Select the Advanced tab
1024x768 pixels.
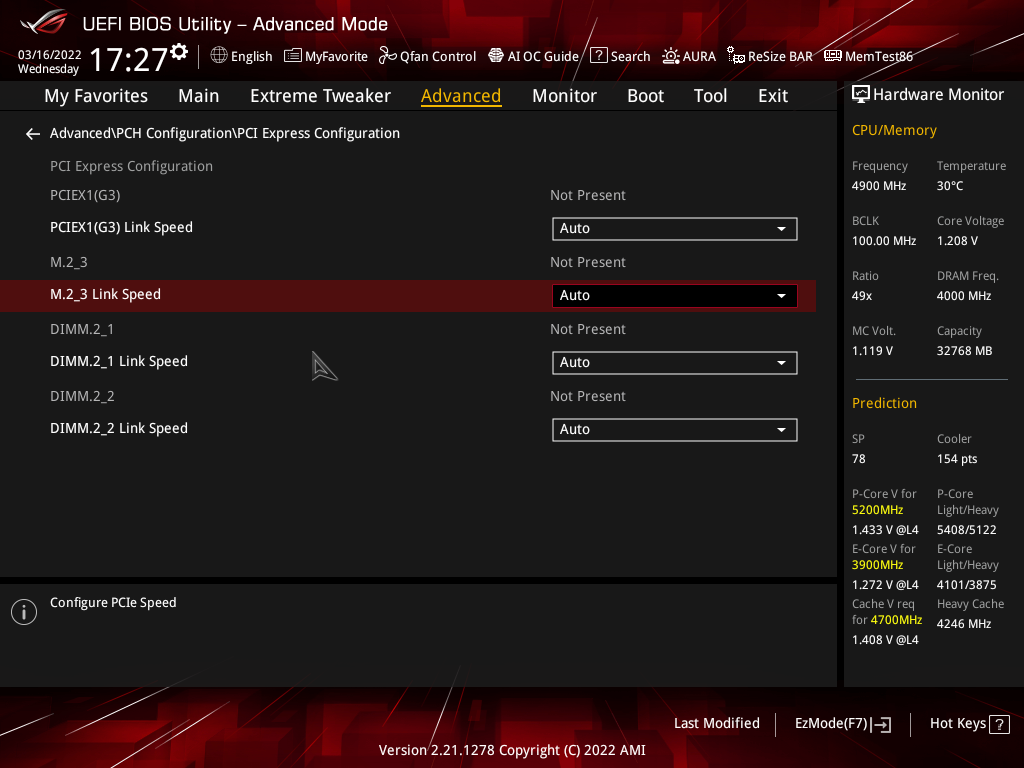pyautogui.click(x=461, y=96)
